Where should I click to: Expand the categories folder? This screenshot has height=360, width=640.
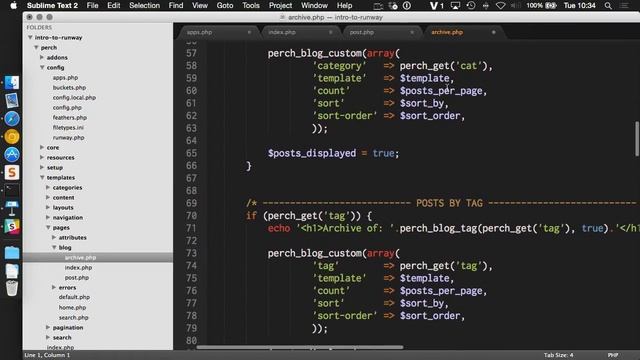[x=48, y=187]
